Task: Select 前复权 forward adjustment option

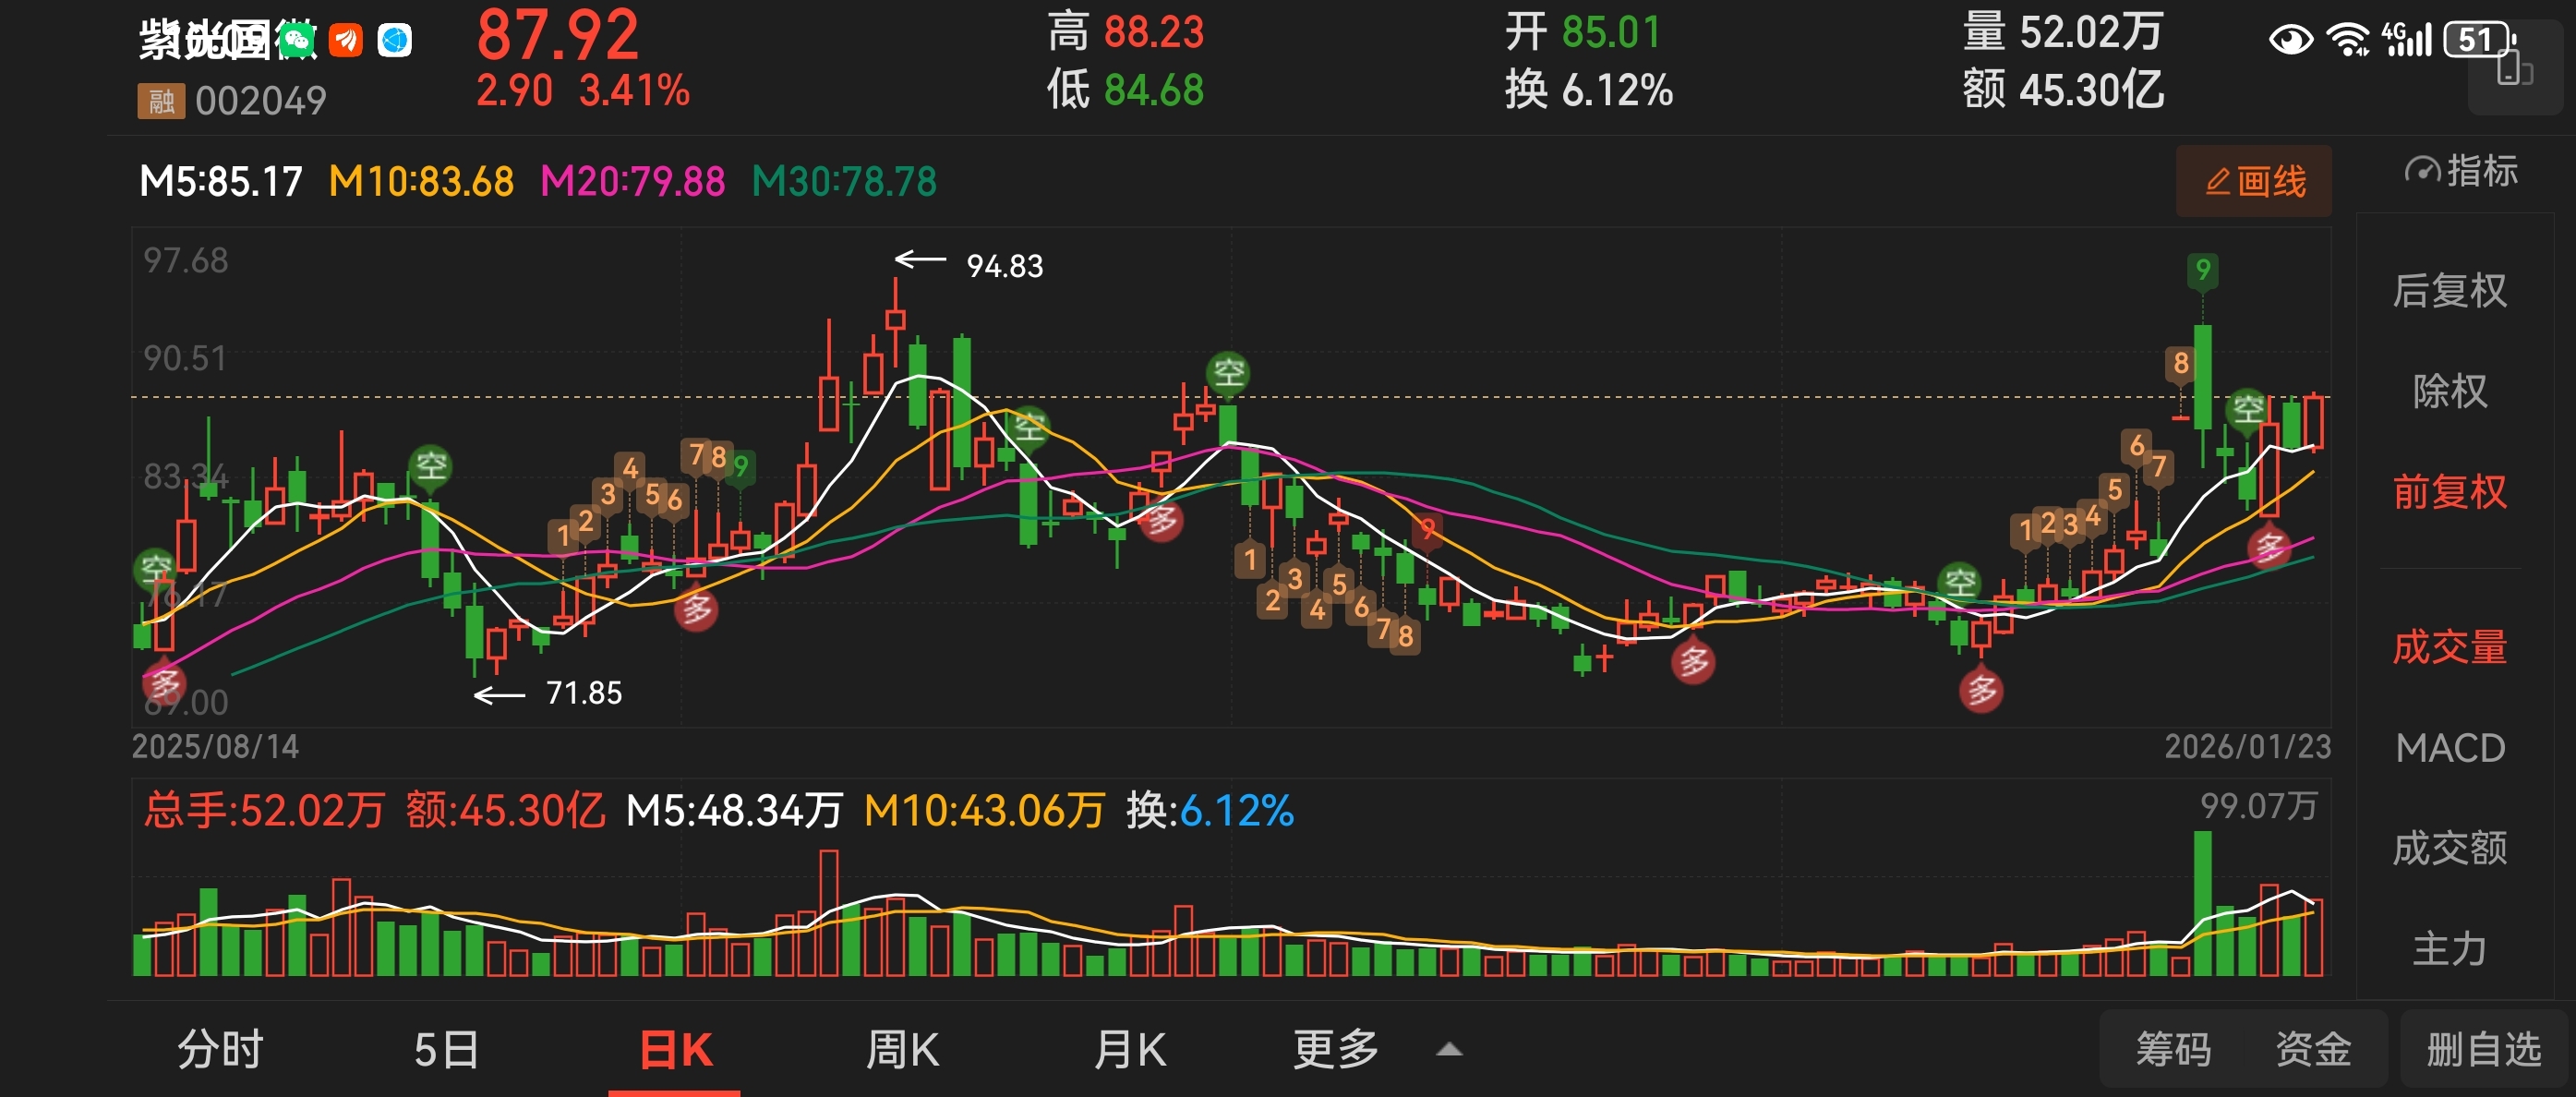Action: [x=2449, y=492]
